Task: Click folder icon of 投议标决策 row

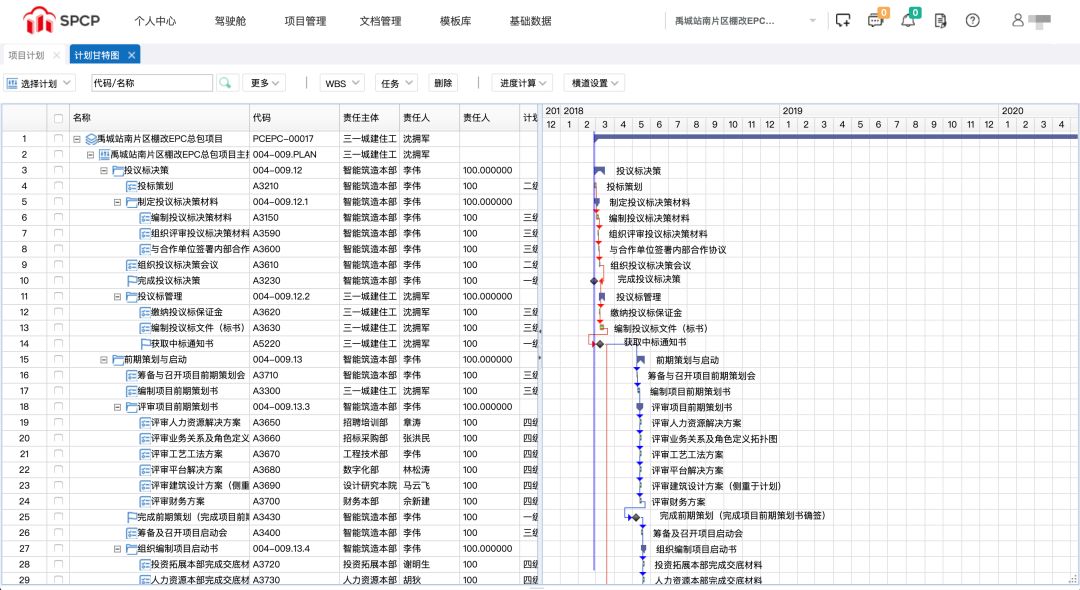Action: click(118, 171)
